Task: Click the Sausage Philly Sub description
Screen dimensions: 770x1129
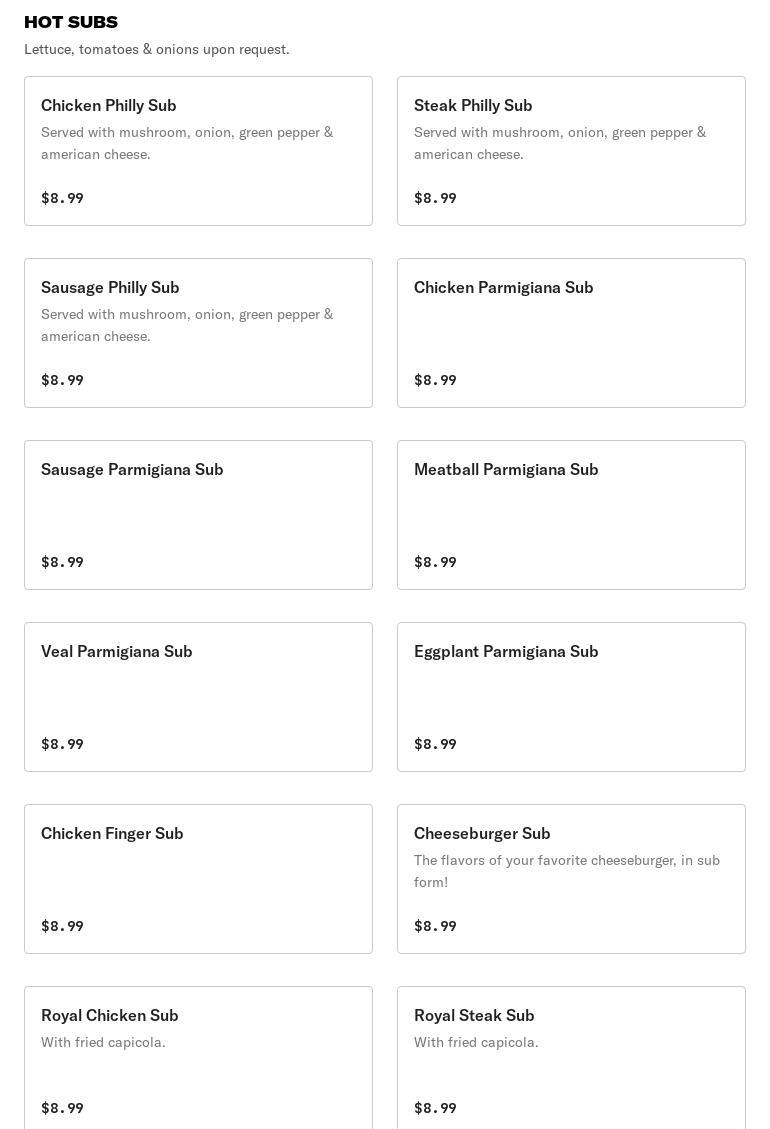Action: coord(187,325)
